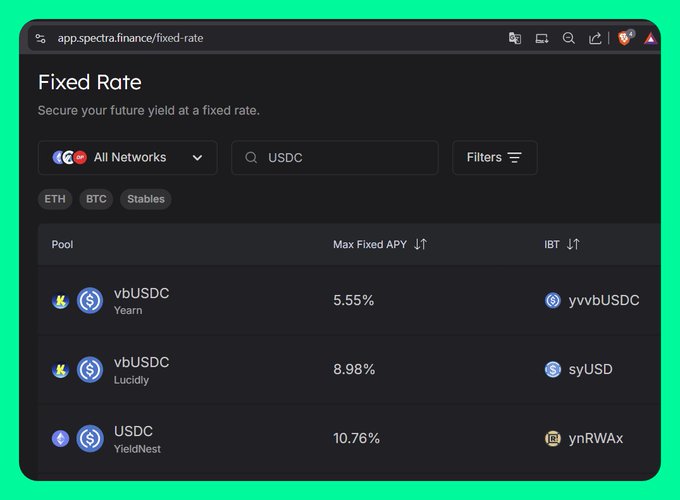The image size is (680, 500).
Task: Click the Yearn protocol label
Action: tap(128, 310)
